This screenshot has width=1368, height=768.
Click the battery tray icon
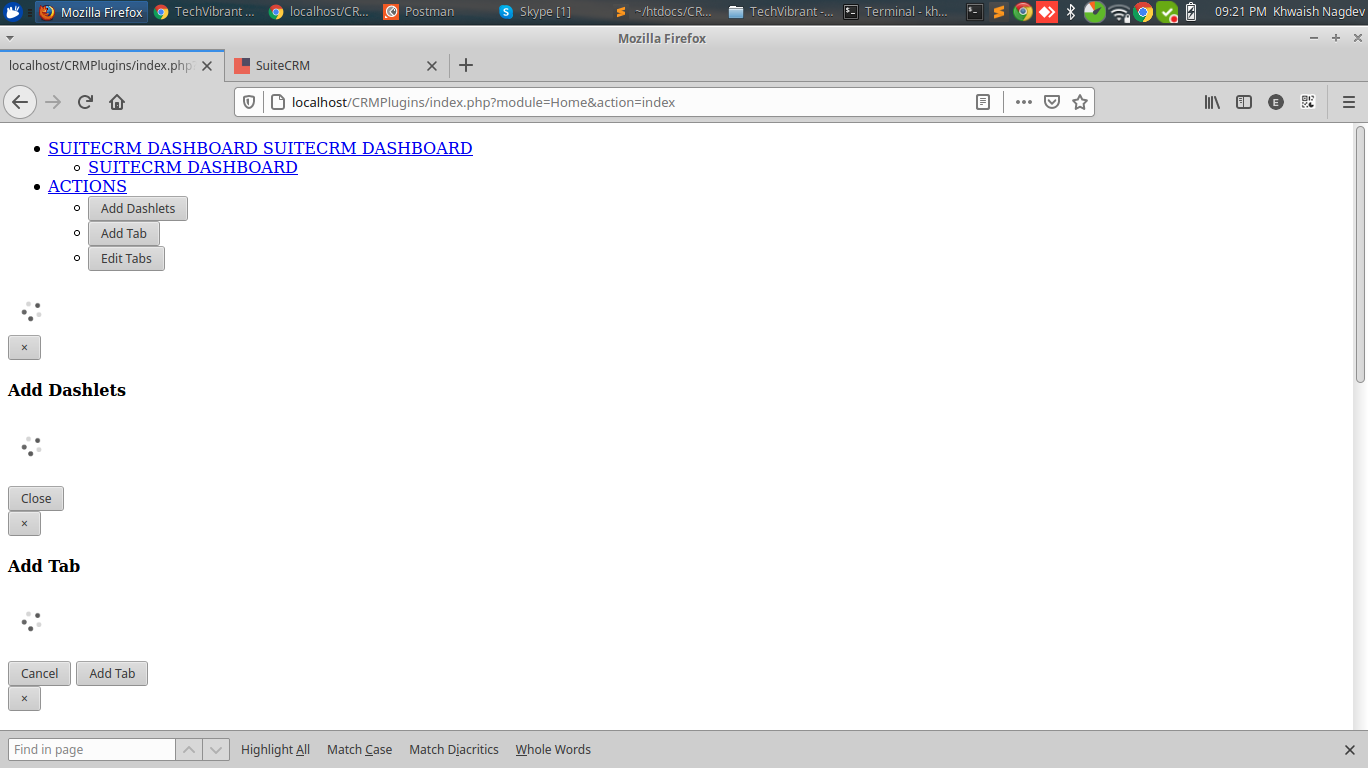click(x=1190, y=12)
